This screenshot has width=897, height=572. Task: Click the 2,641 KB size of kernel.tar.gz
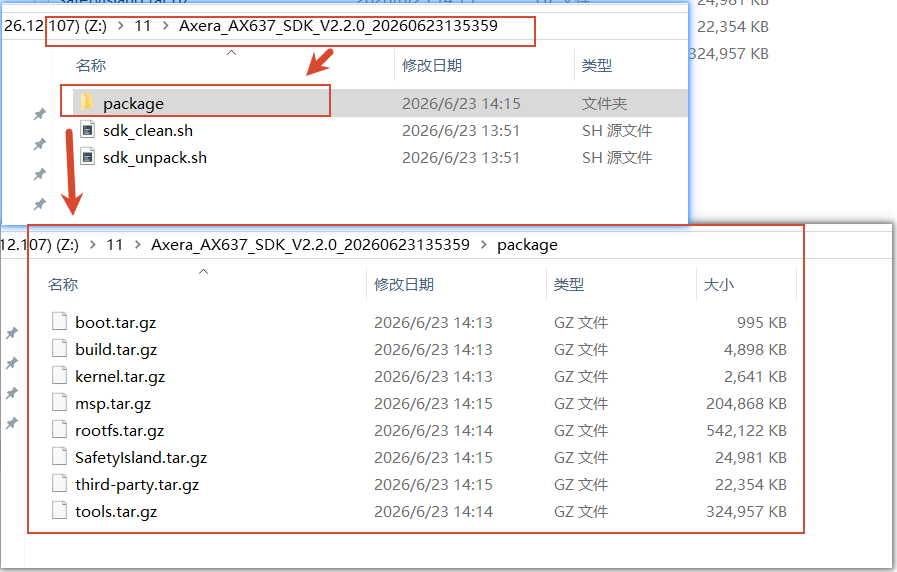755,376
